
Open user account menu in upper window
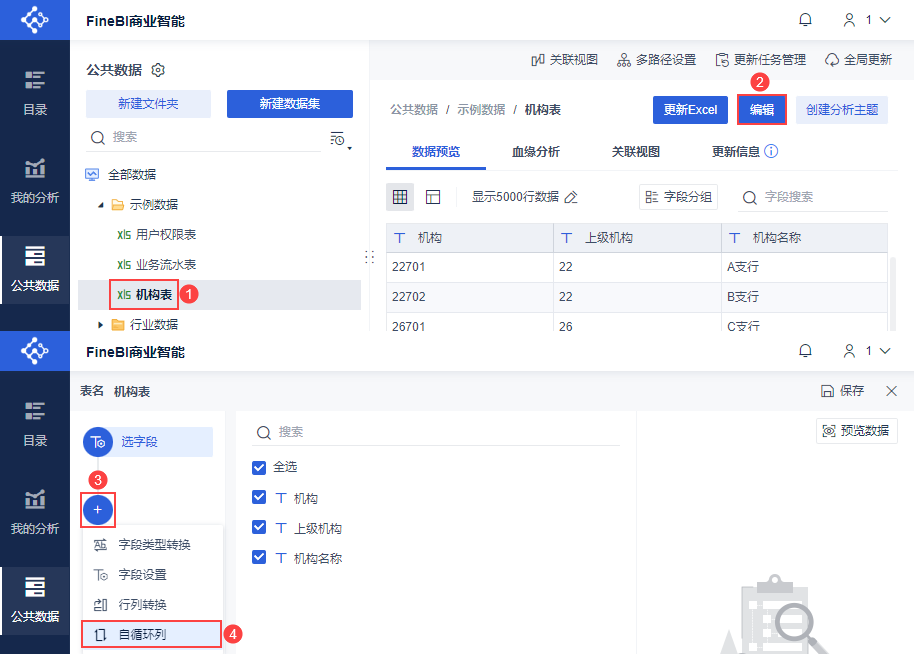(867, 20)
